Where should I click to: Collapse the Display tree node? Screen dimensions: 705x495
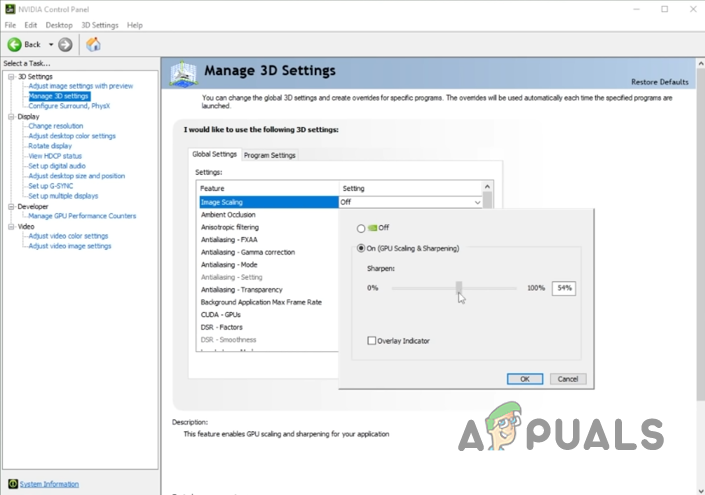11,116
